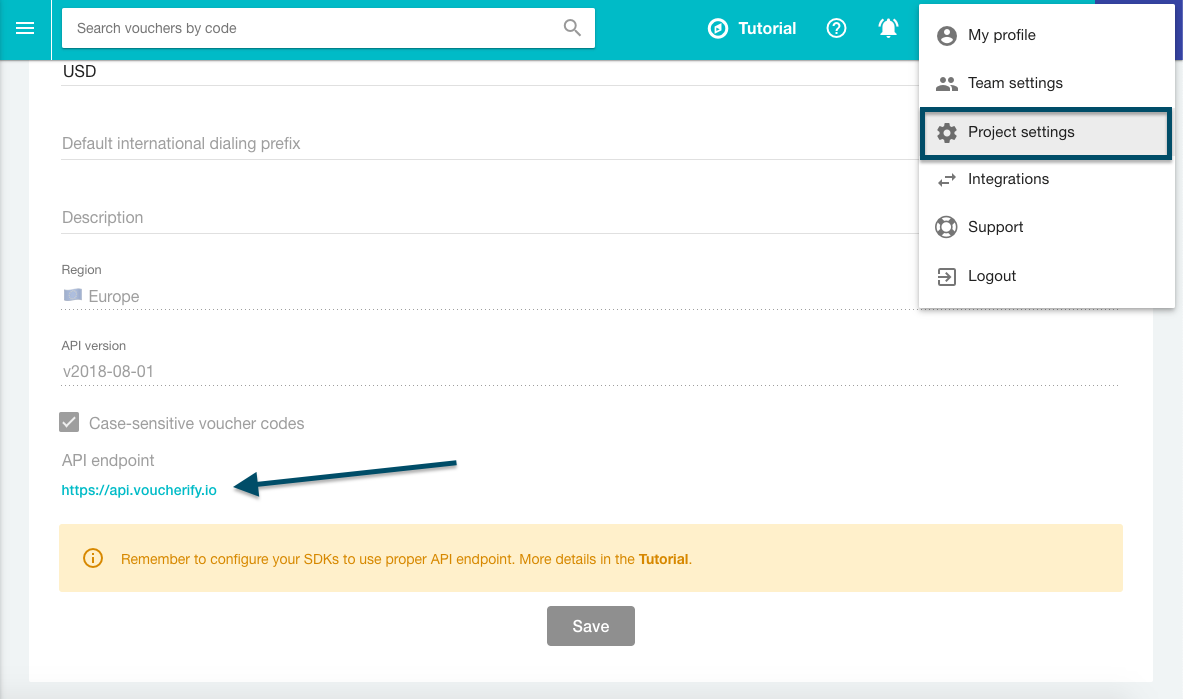This screenshot has height=699, width=1183.
Task: Click the Save button
Action: 590,626
